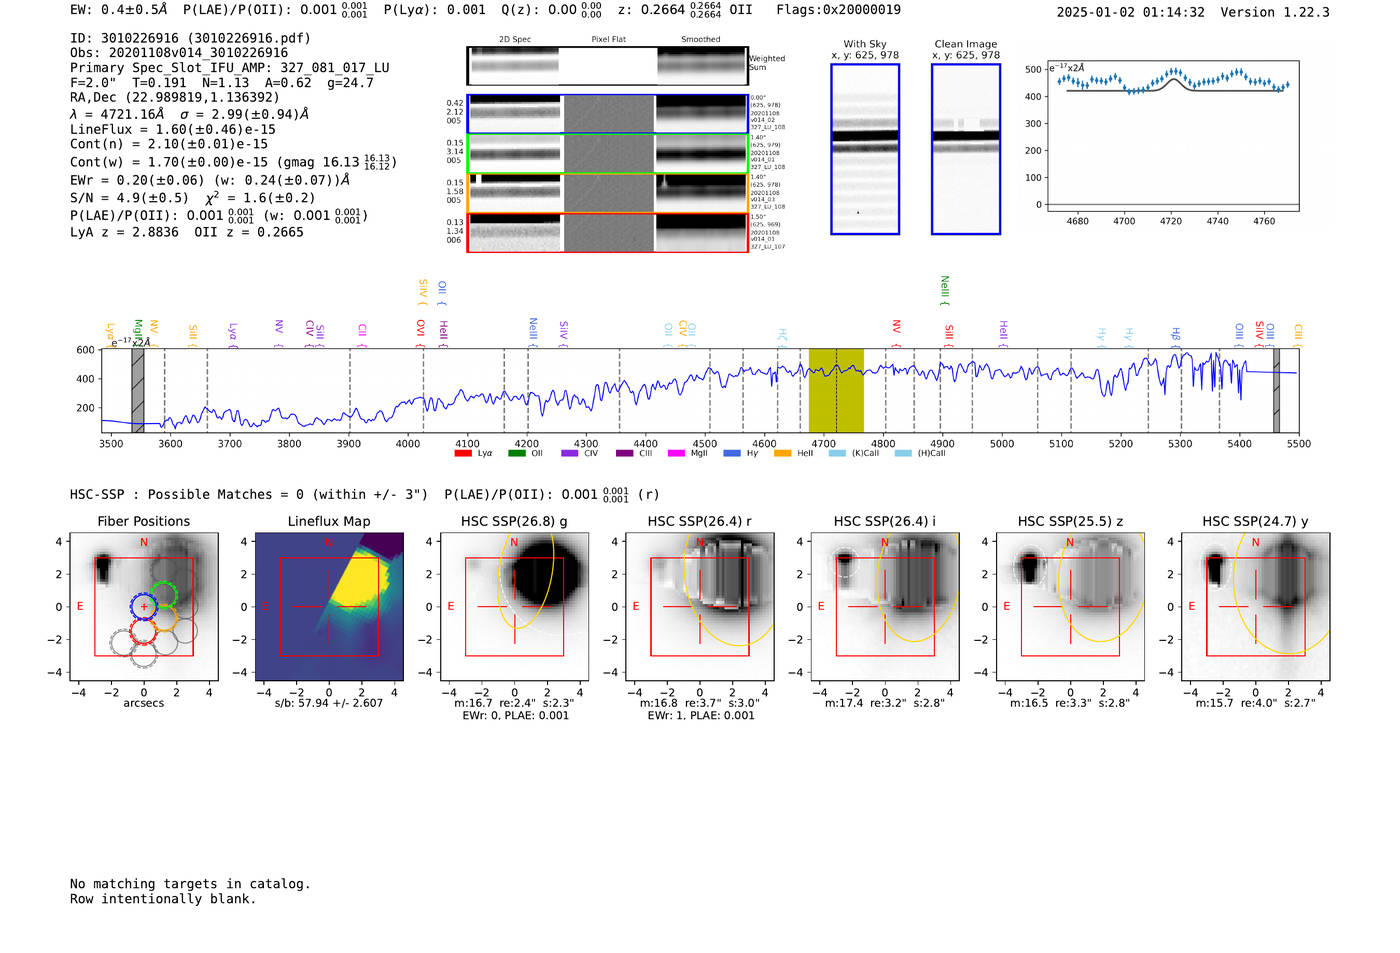
Task: Click the RA,Dec coordinates line
Action: click(175, 98)
